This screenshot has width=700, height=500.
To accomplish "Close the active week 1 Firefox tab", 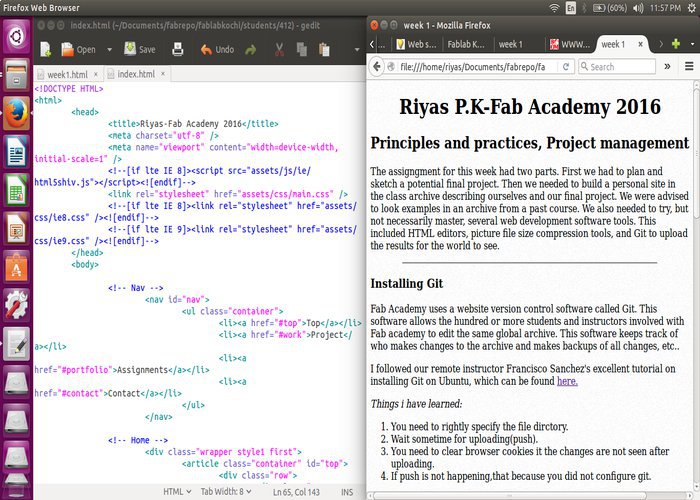I will coord(640,44).
